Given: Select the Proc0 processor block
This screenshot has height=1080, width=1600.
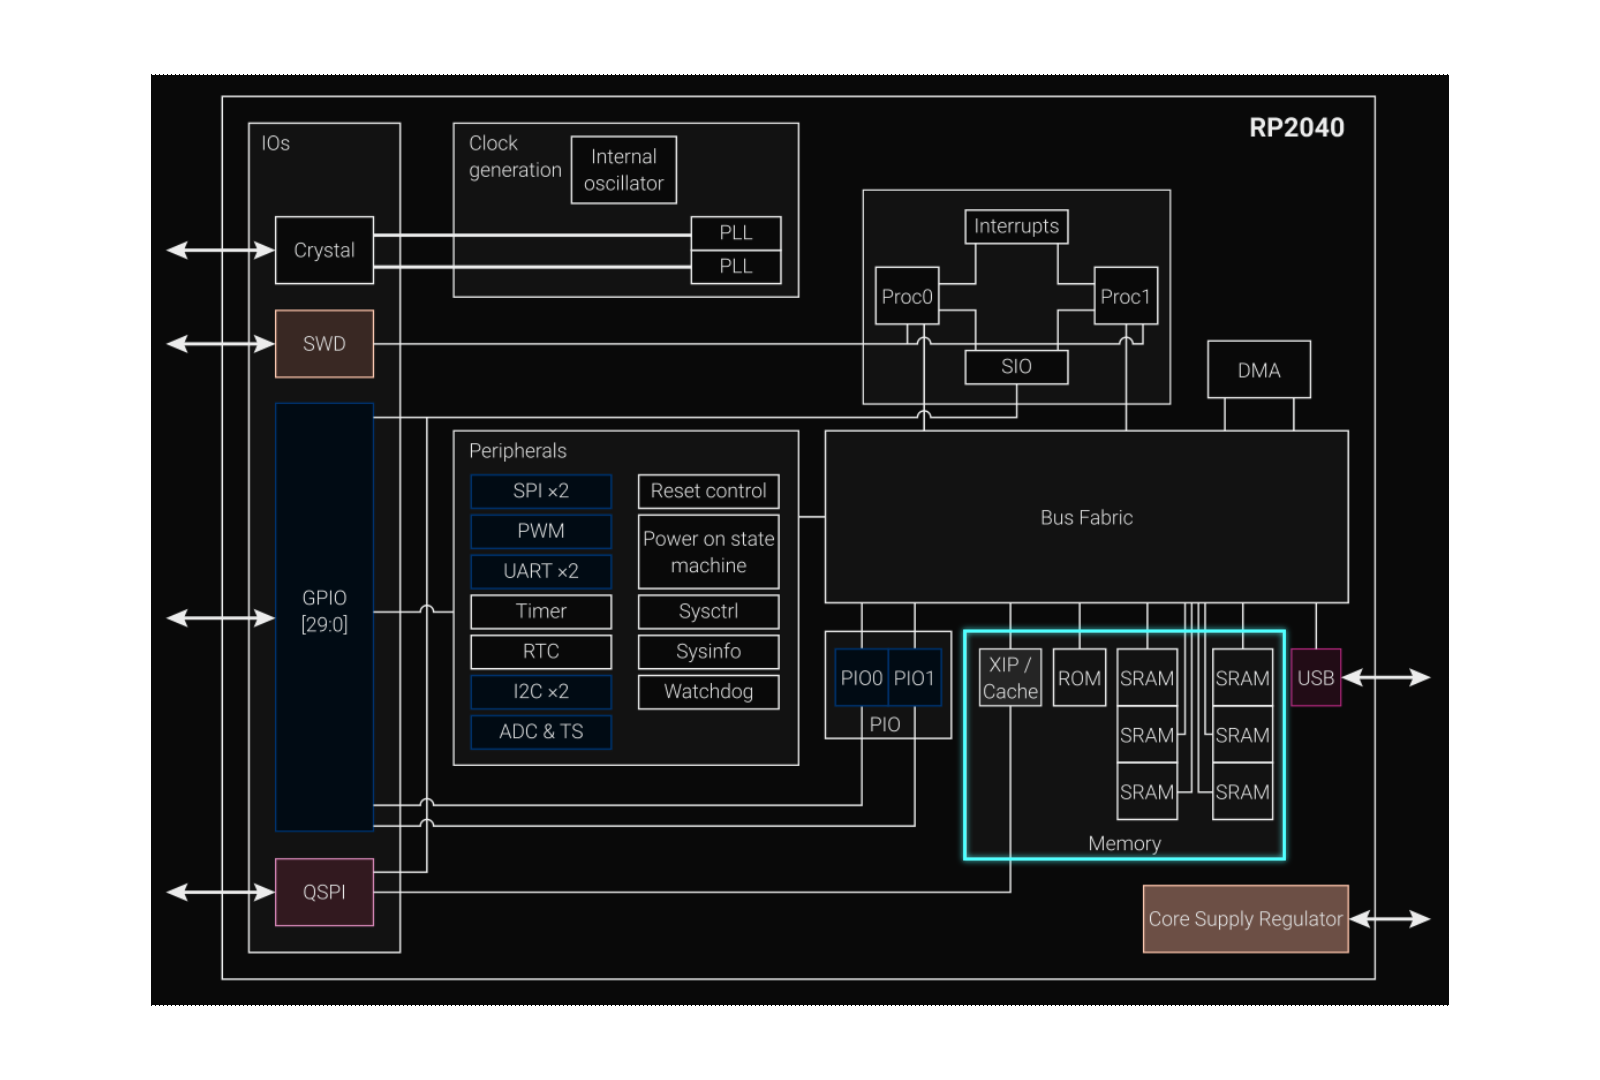Looking at the screenshot, I should coord(907,296).
